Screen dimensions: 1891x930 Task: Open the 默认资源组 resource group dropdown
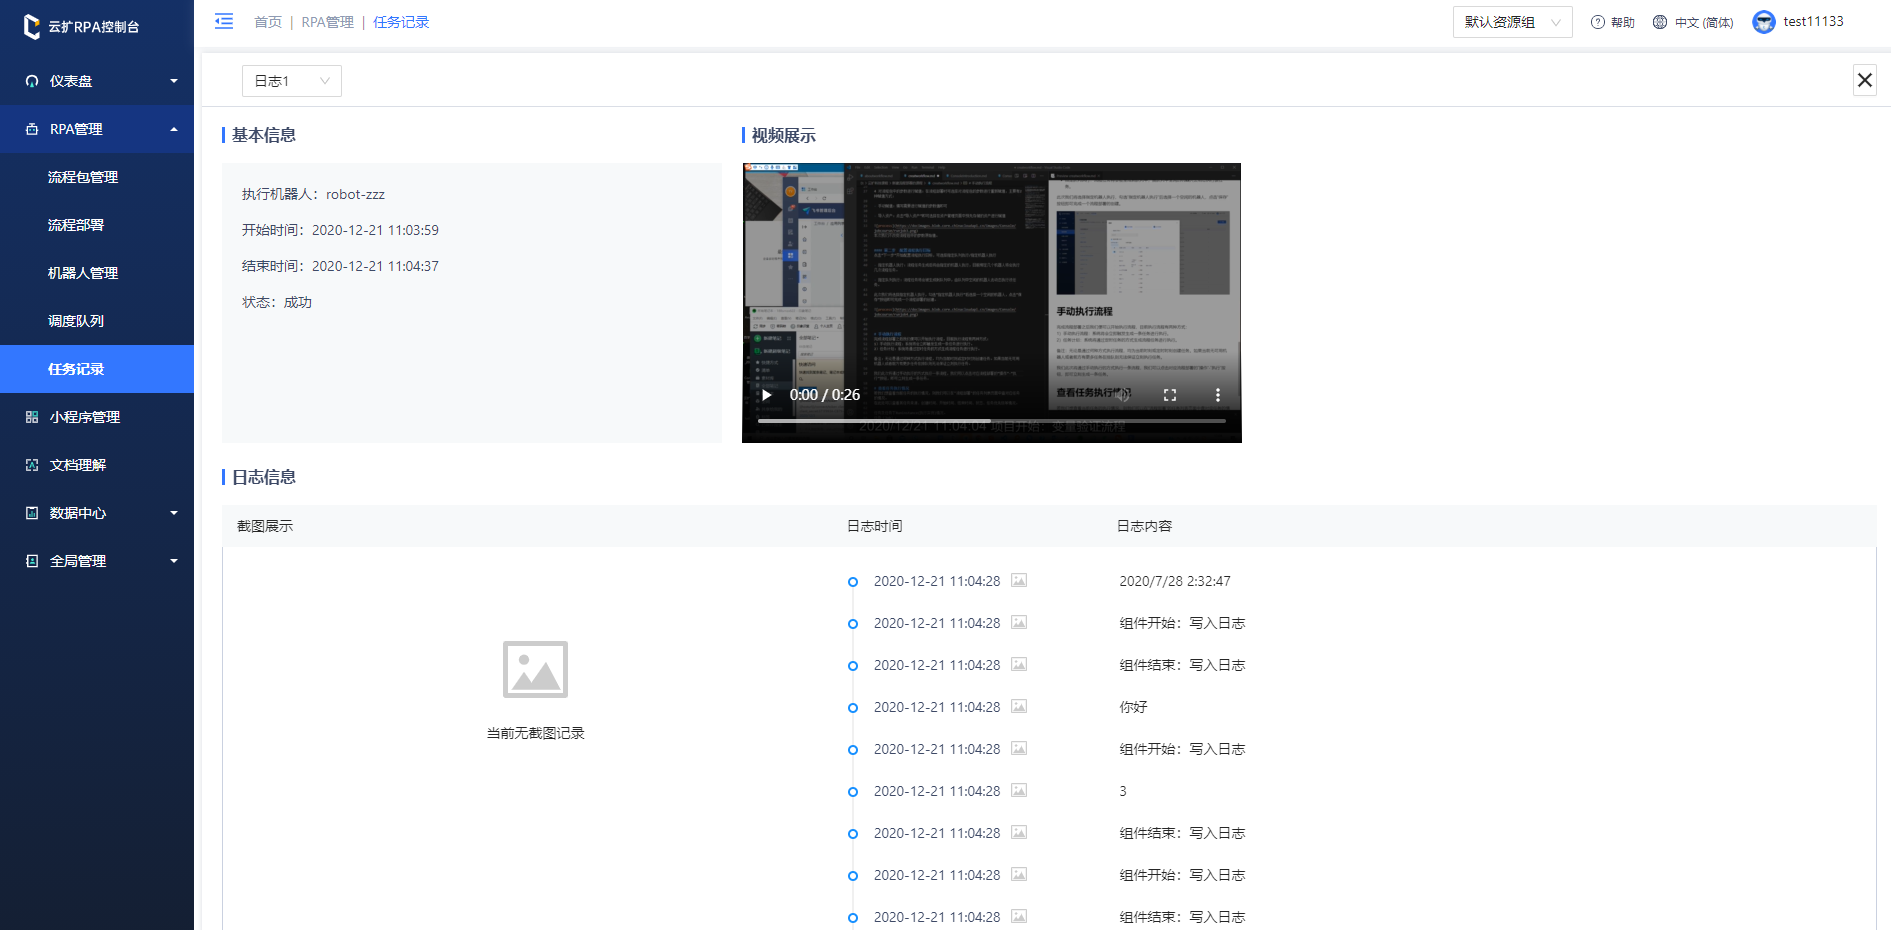1511,22
